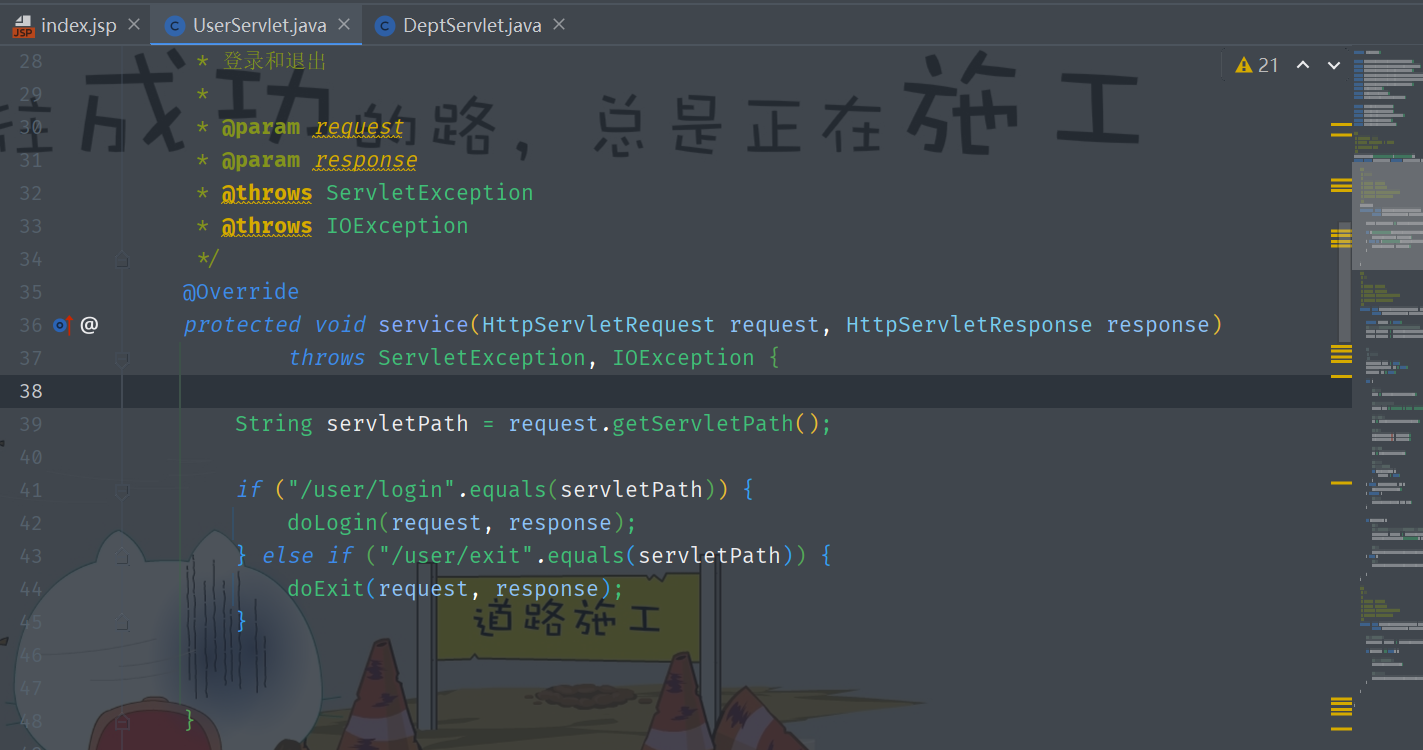Image resolution: width=1423 pixels, height=750 pixels.
Task: Open the DeptServlet.java tab
Action: [x=471, y=25]
